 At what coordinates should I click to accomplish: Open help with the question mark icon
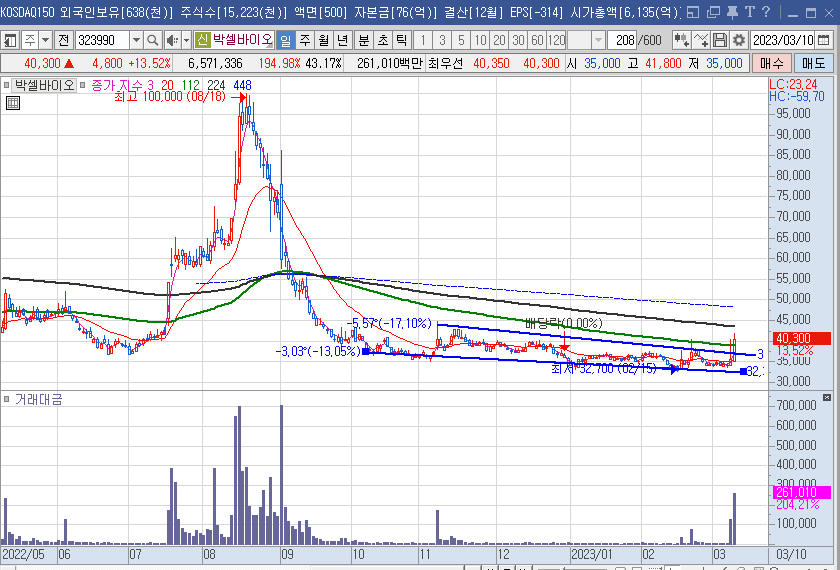(x=766, y=12)
